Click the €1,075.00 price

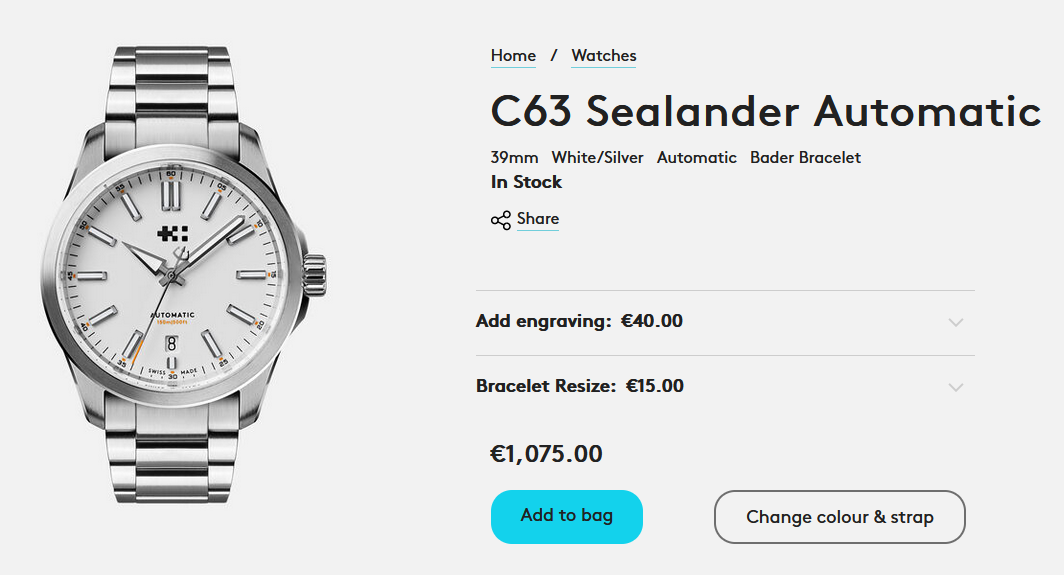(x=546, y=454)
